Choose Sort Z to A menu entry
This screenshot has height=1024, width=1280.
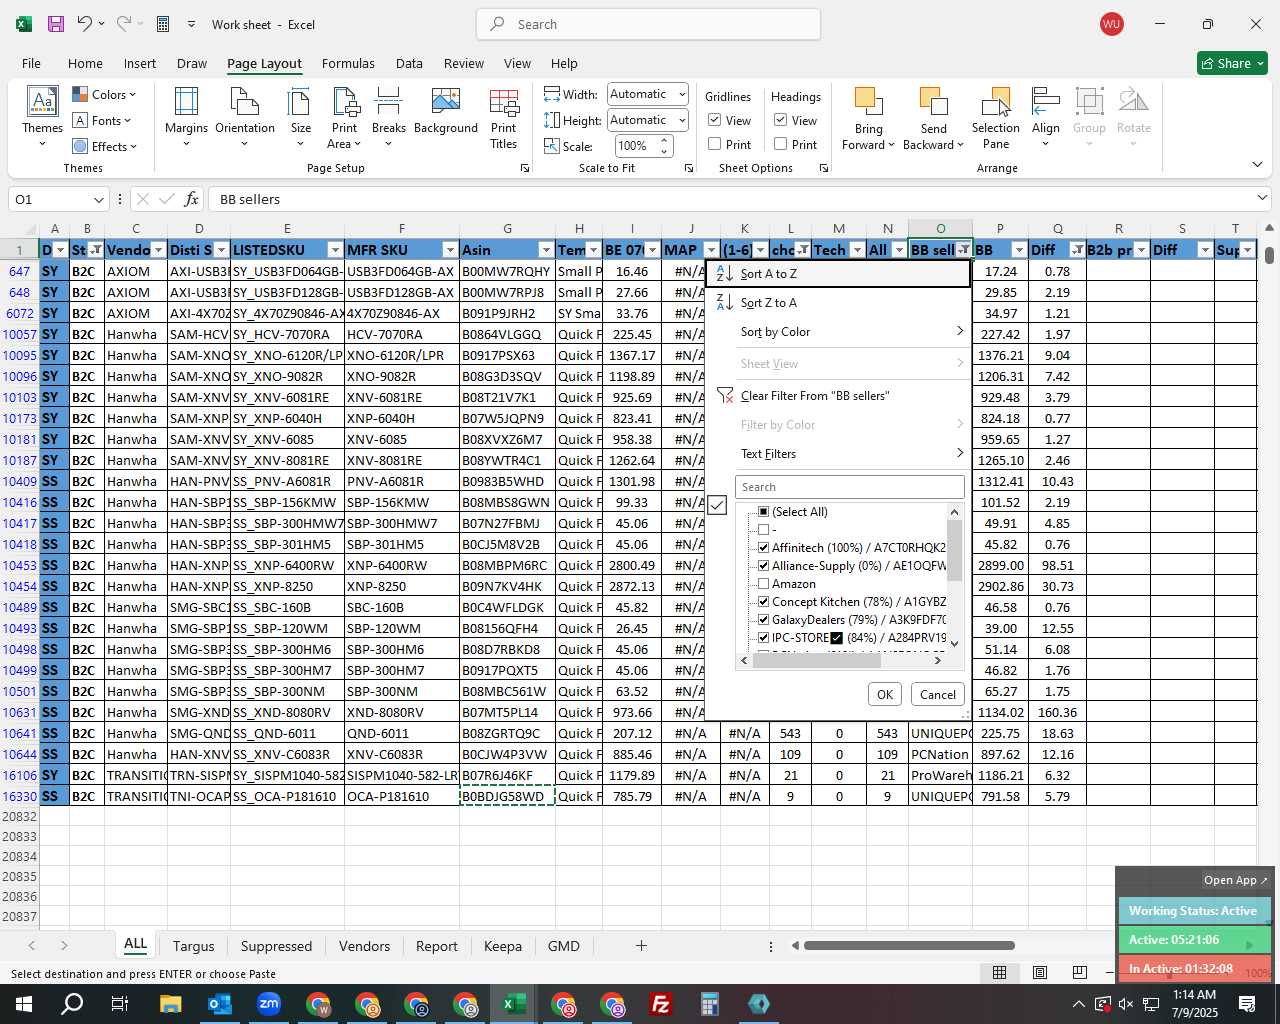(x=838, y=303)
